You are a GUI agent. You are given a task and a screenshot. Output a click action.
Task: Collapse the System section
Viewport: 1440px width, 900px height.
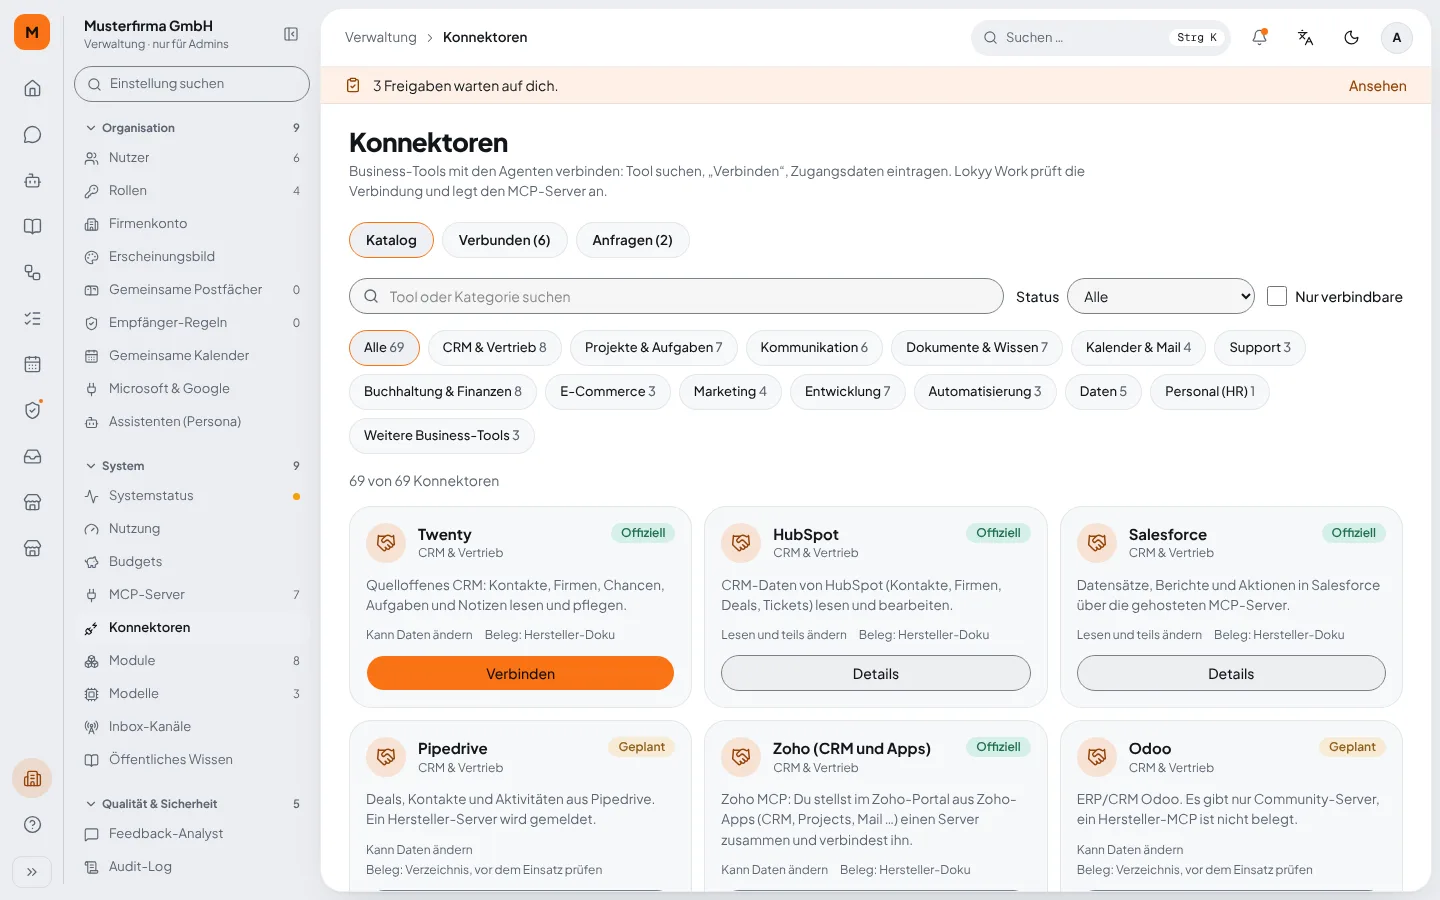point(193,466)
